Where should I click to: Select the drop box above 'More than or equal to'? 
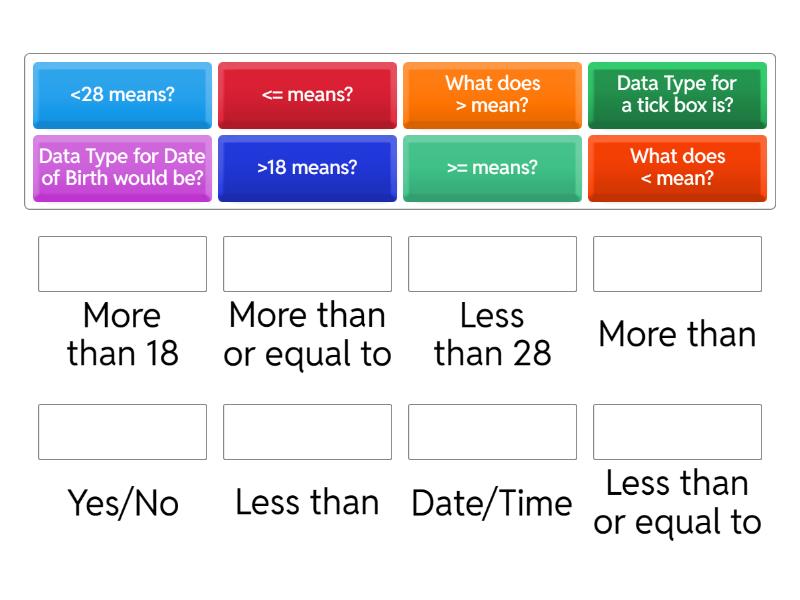(307, 264)
